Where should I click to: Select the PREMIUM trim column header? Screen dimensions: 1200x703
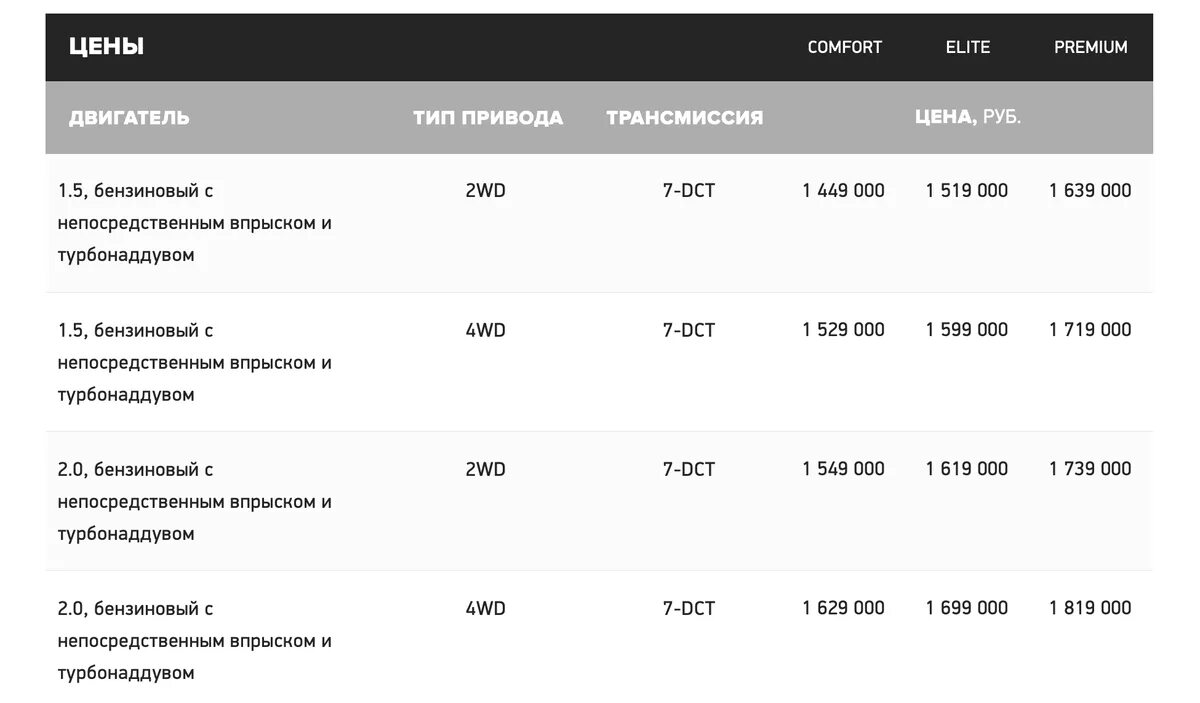click(1091, 47)
